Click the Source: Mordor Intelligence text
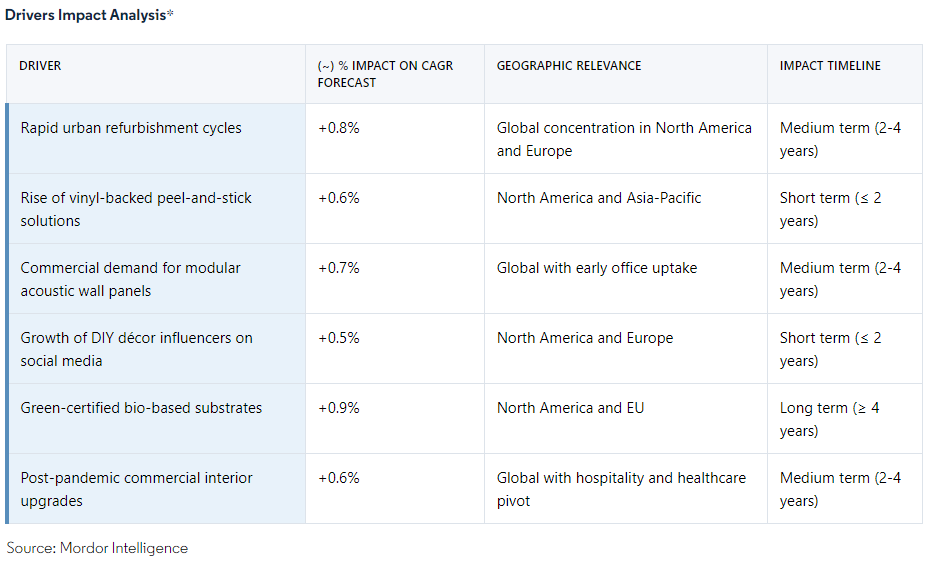The width and height of the screenshot is (932, 561). point(97,548)
